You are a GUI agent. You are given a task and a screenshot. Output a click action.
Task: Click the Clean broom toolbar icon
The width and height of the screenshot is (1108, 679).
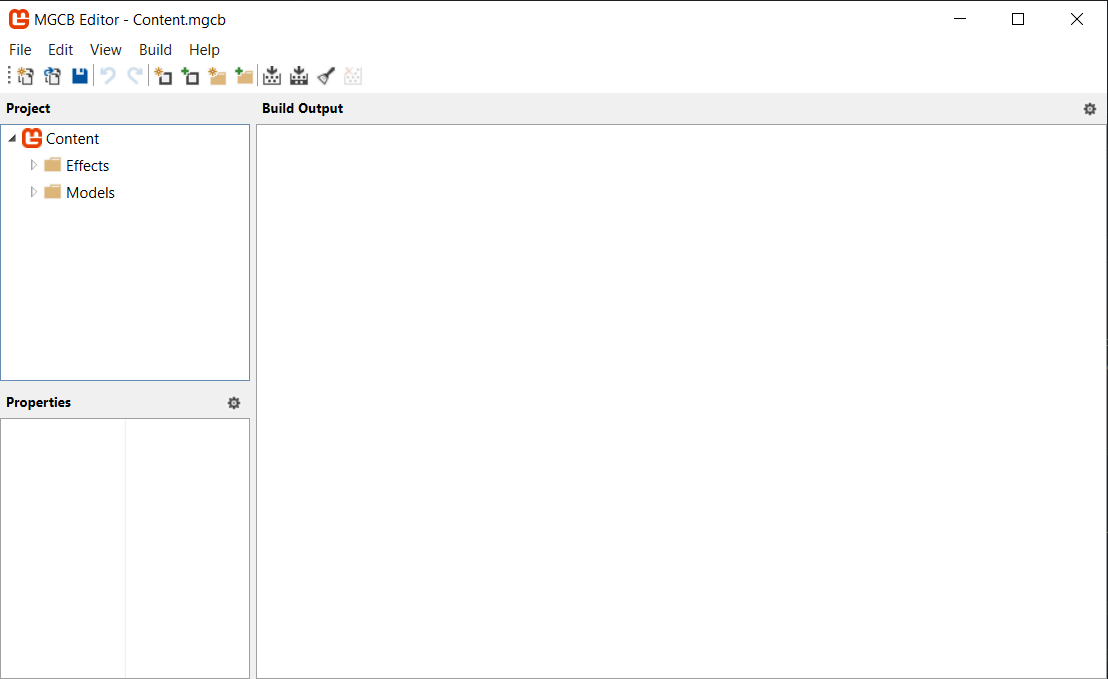pyautogui.click(x=326, y=76)
